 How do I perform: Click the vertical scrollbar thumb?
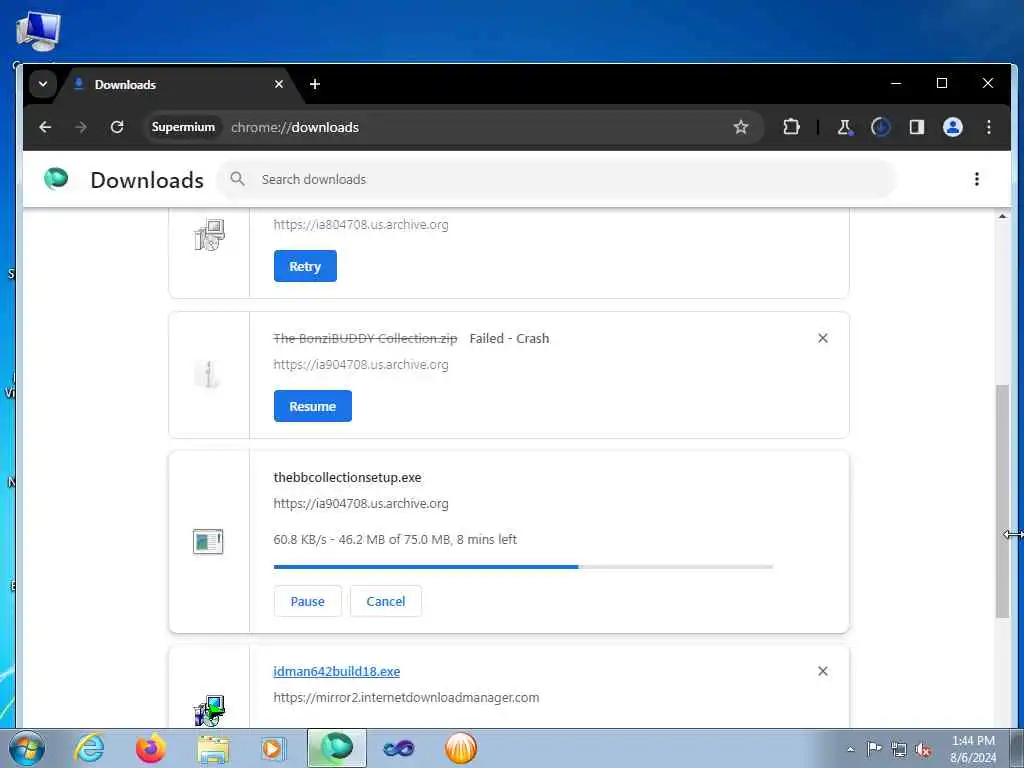pyautogui.click(x=1002, y=502)
